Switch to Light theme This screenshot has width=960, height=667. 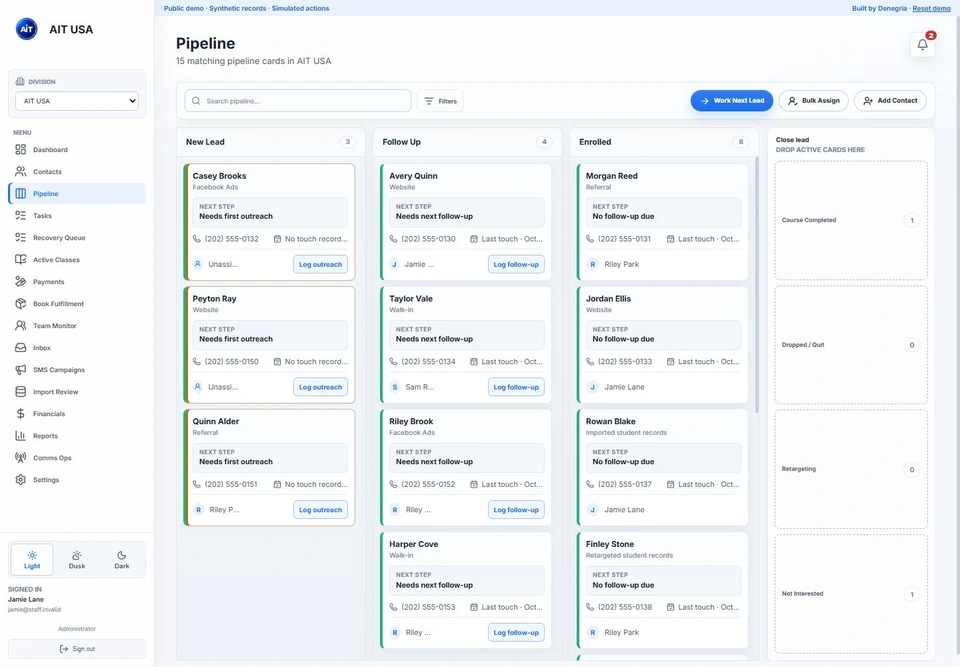[x=32, y=560]
